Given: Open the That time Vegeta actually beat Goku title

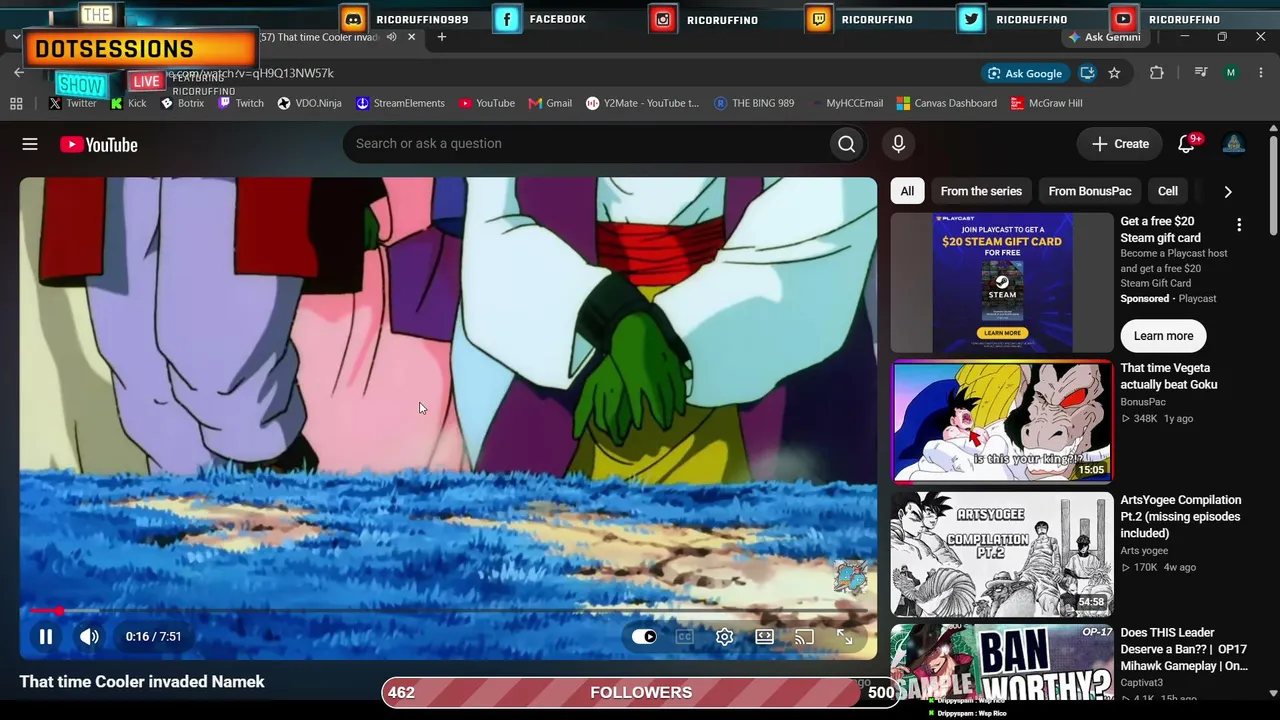Looking at the screenshot, I should point(1168,376).
